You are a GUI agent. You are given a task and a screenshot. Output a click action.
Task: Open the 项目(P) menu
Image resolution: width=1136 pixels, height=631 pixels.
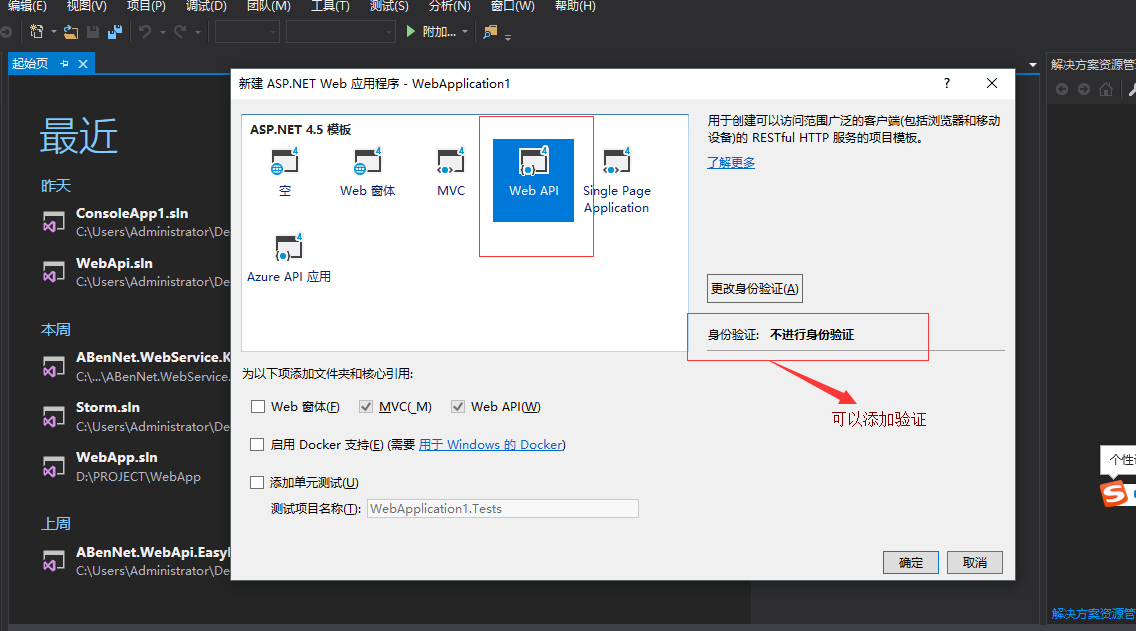146,6
